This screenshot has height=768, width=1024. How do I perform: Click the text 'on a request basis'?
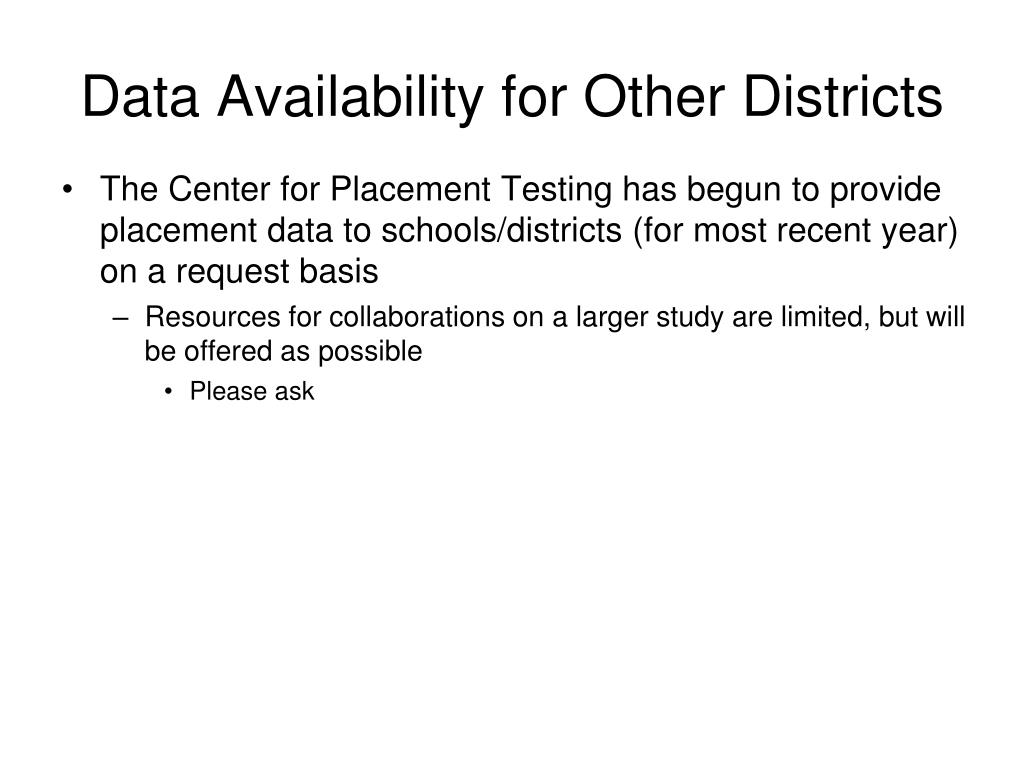click(239, 271)
